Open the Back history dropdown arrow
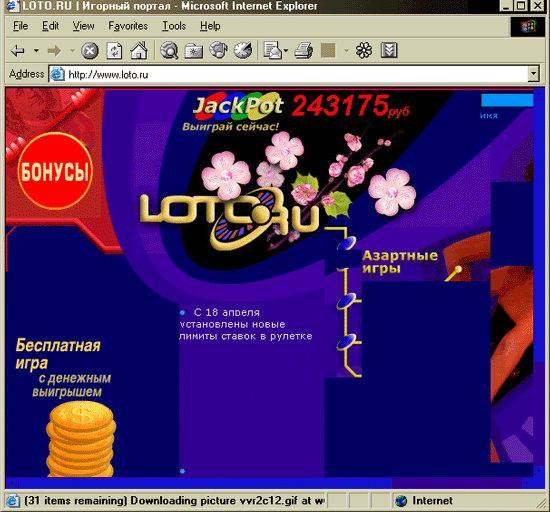Image resolution: width=550 pixels, height=512 pixels. point(36,51)
